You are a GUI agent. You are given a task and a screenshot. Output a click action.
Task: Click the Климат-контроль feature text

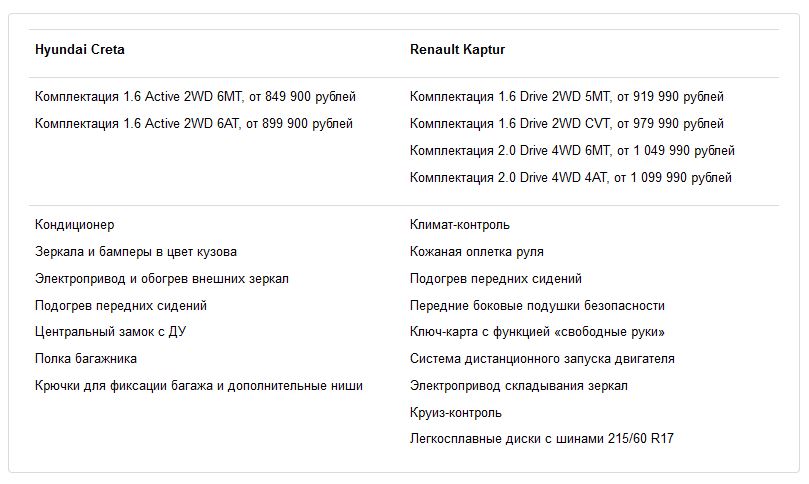coord(460,225)
